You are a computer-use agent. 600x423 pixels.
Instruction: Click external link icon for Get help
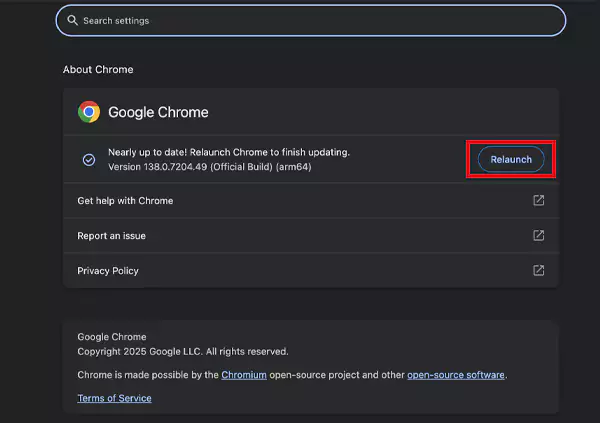tap(538, 200)
